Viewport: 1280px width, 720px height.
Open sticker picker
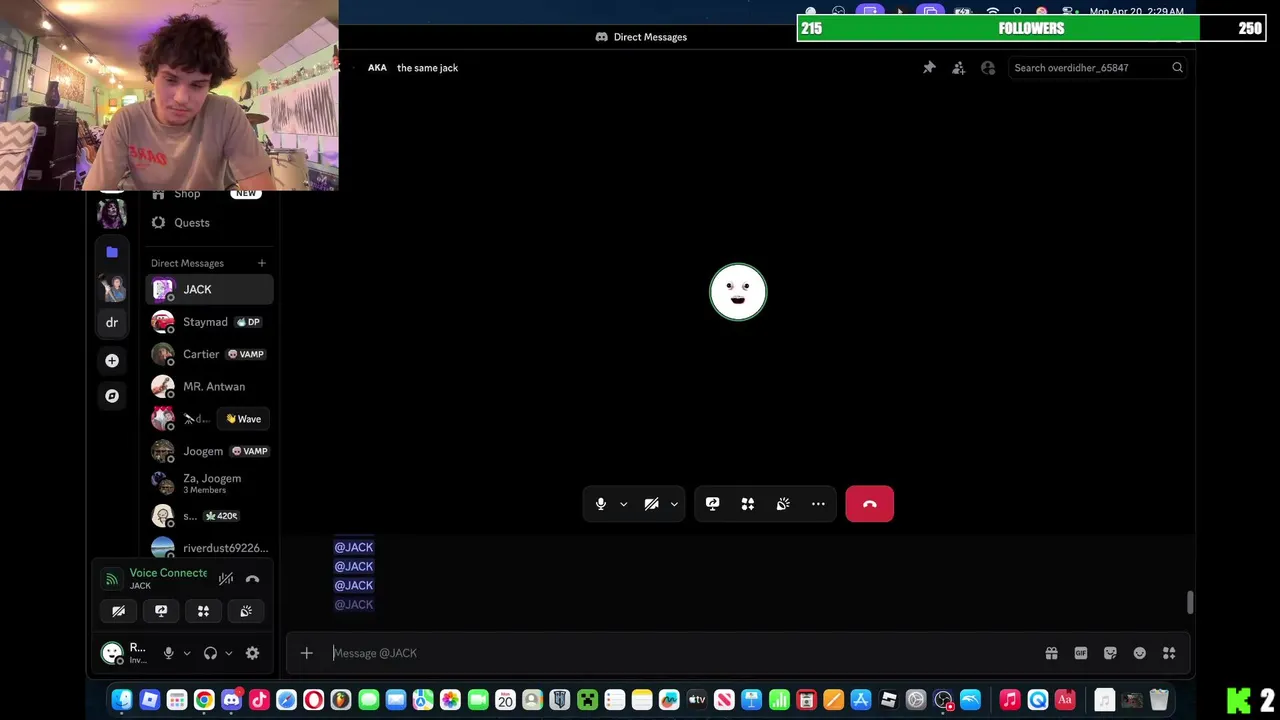pos(1110,653)
